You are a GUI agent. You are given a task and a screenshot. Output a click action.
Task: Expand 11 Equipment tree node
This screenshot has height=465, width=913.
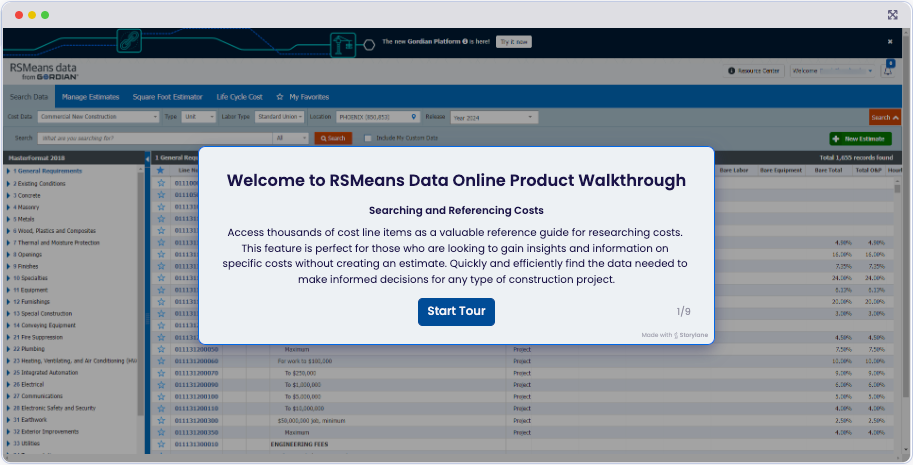[8, 290]
